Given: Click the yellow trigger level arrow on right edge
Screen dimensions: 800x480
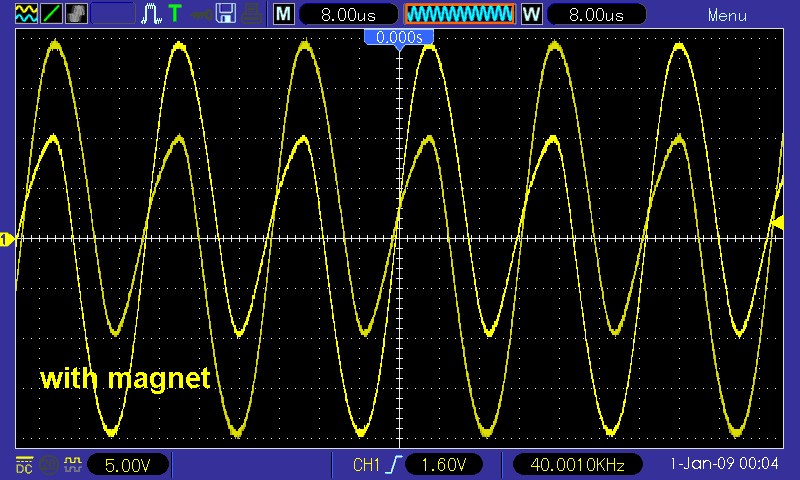Looking at the screenshot, I should coord(777,222).
